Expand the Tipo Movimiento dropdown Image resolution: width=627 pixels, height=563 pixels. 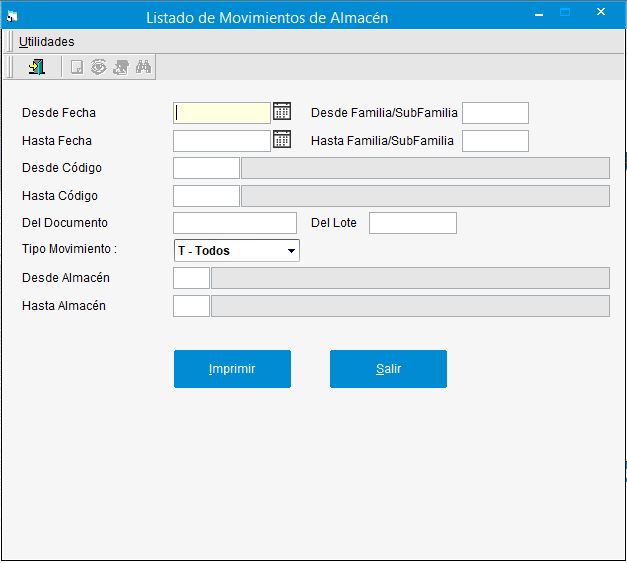(291, 251)
